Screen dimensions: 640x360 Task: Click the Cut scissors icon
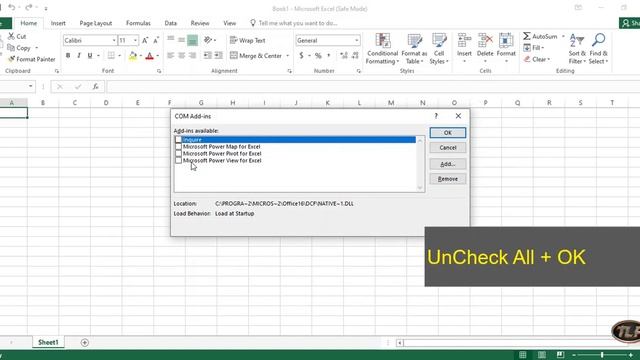click(11, 36)
